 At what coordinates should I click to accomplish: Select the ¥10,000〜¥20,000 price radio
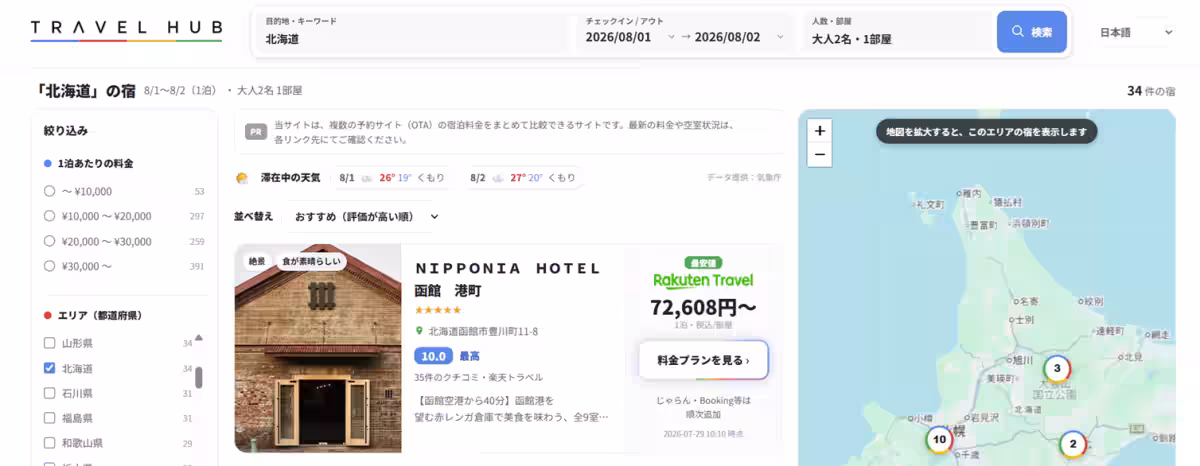click(50, 216)
